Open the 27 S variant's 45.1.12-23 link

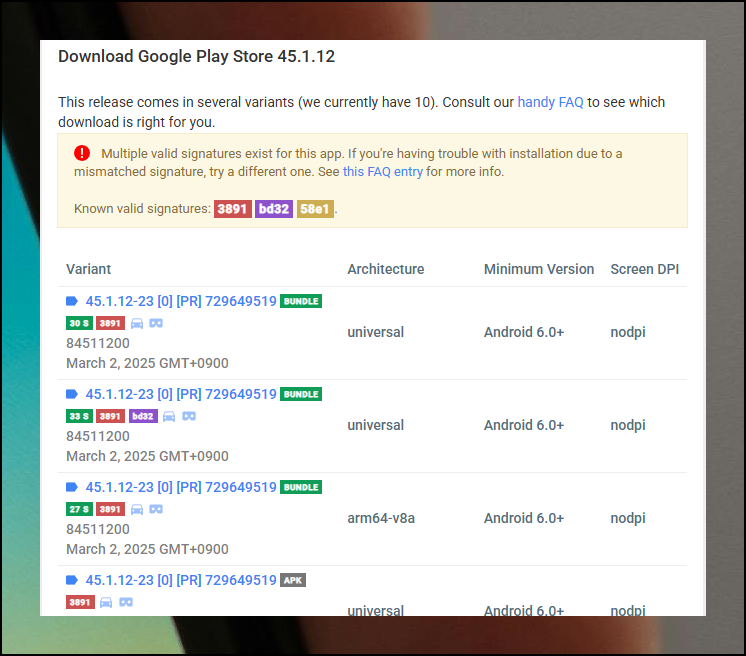click(x=181, y=487)
